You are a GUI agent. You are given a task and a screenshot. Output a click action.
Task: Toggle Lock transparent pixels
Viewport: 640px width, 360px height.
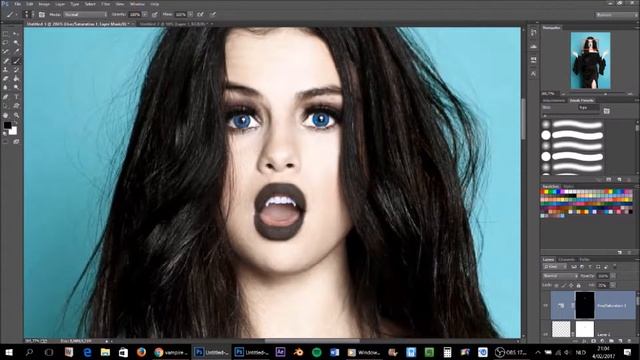click(x=557, y=285)
